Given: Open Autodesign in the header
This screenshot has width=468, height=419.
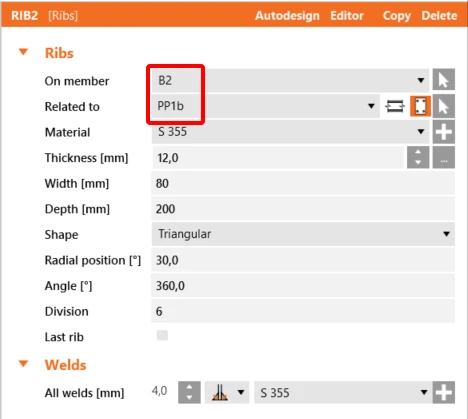Looking at the screenshot, I should coord(287,16).
